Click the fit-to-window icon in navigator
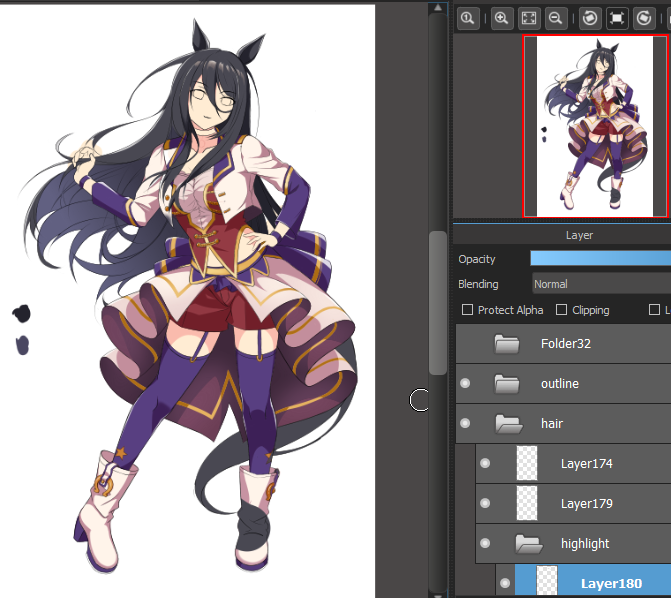This screenshot has height=598, width=671. (x=529, y=18)
